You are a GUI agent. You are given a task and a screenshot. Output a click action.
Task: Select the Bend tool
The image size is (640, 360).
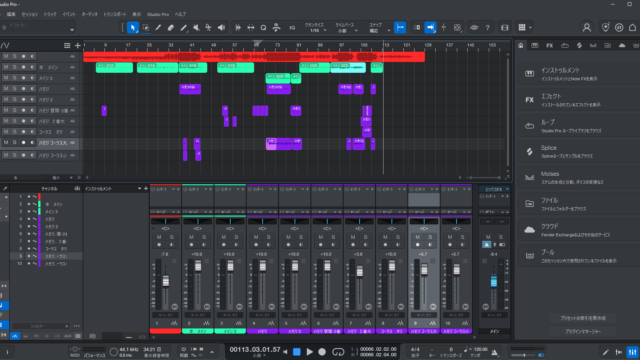coord(209,28)
